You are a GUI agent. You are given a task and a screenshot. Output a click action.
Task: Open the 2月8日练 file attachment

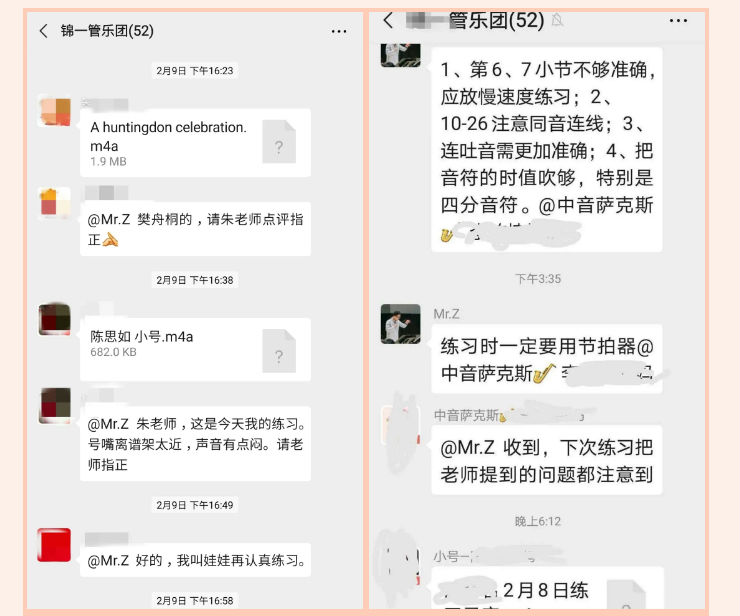547,589
